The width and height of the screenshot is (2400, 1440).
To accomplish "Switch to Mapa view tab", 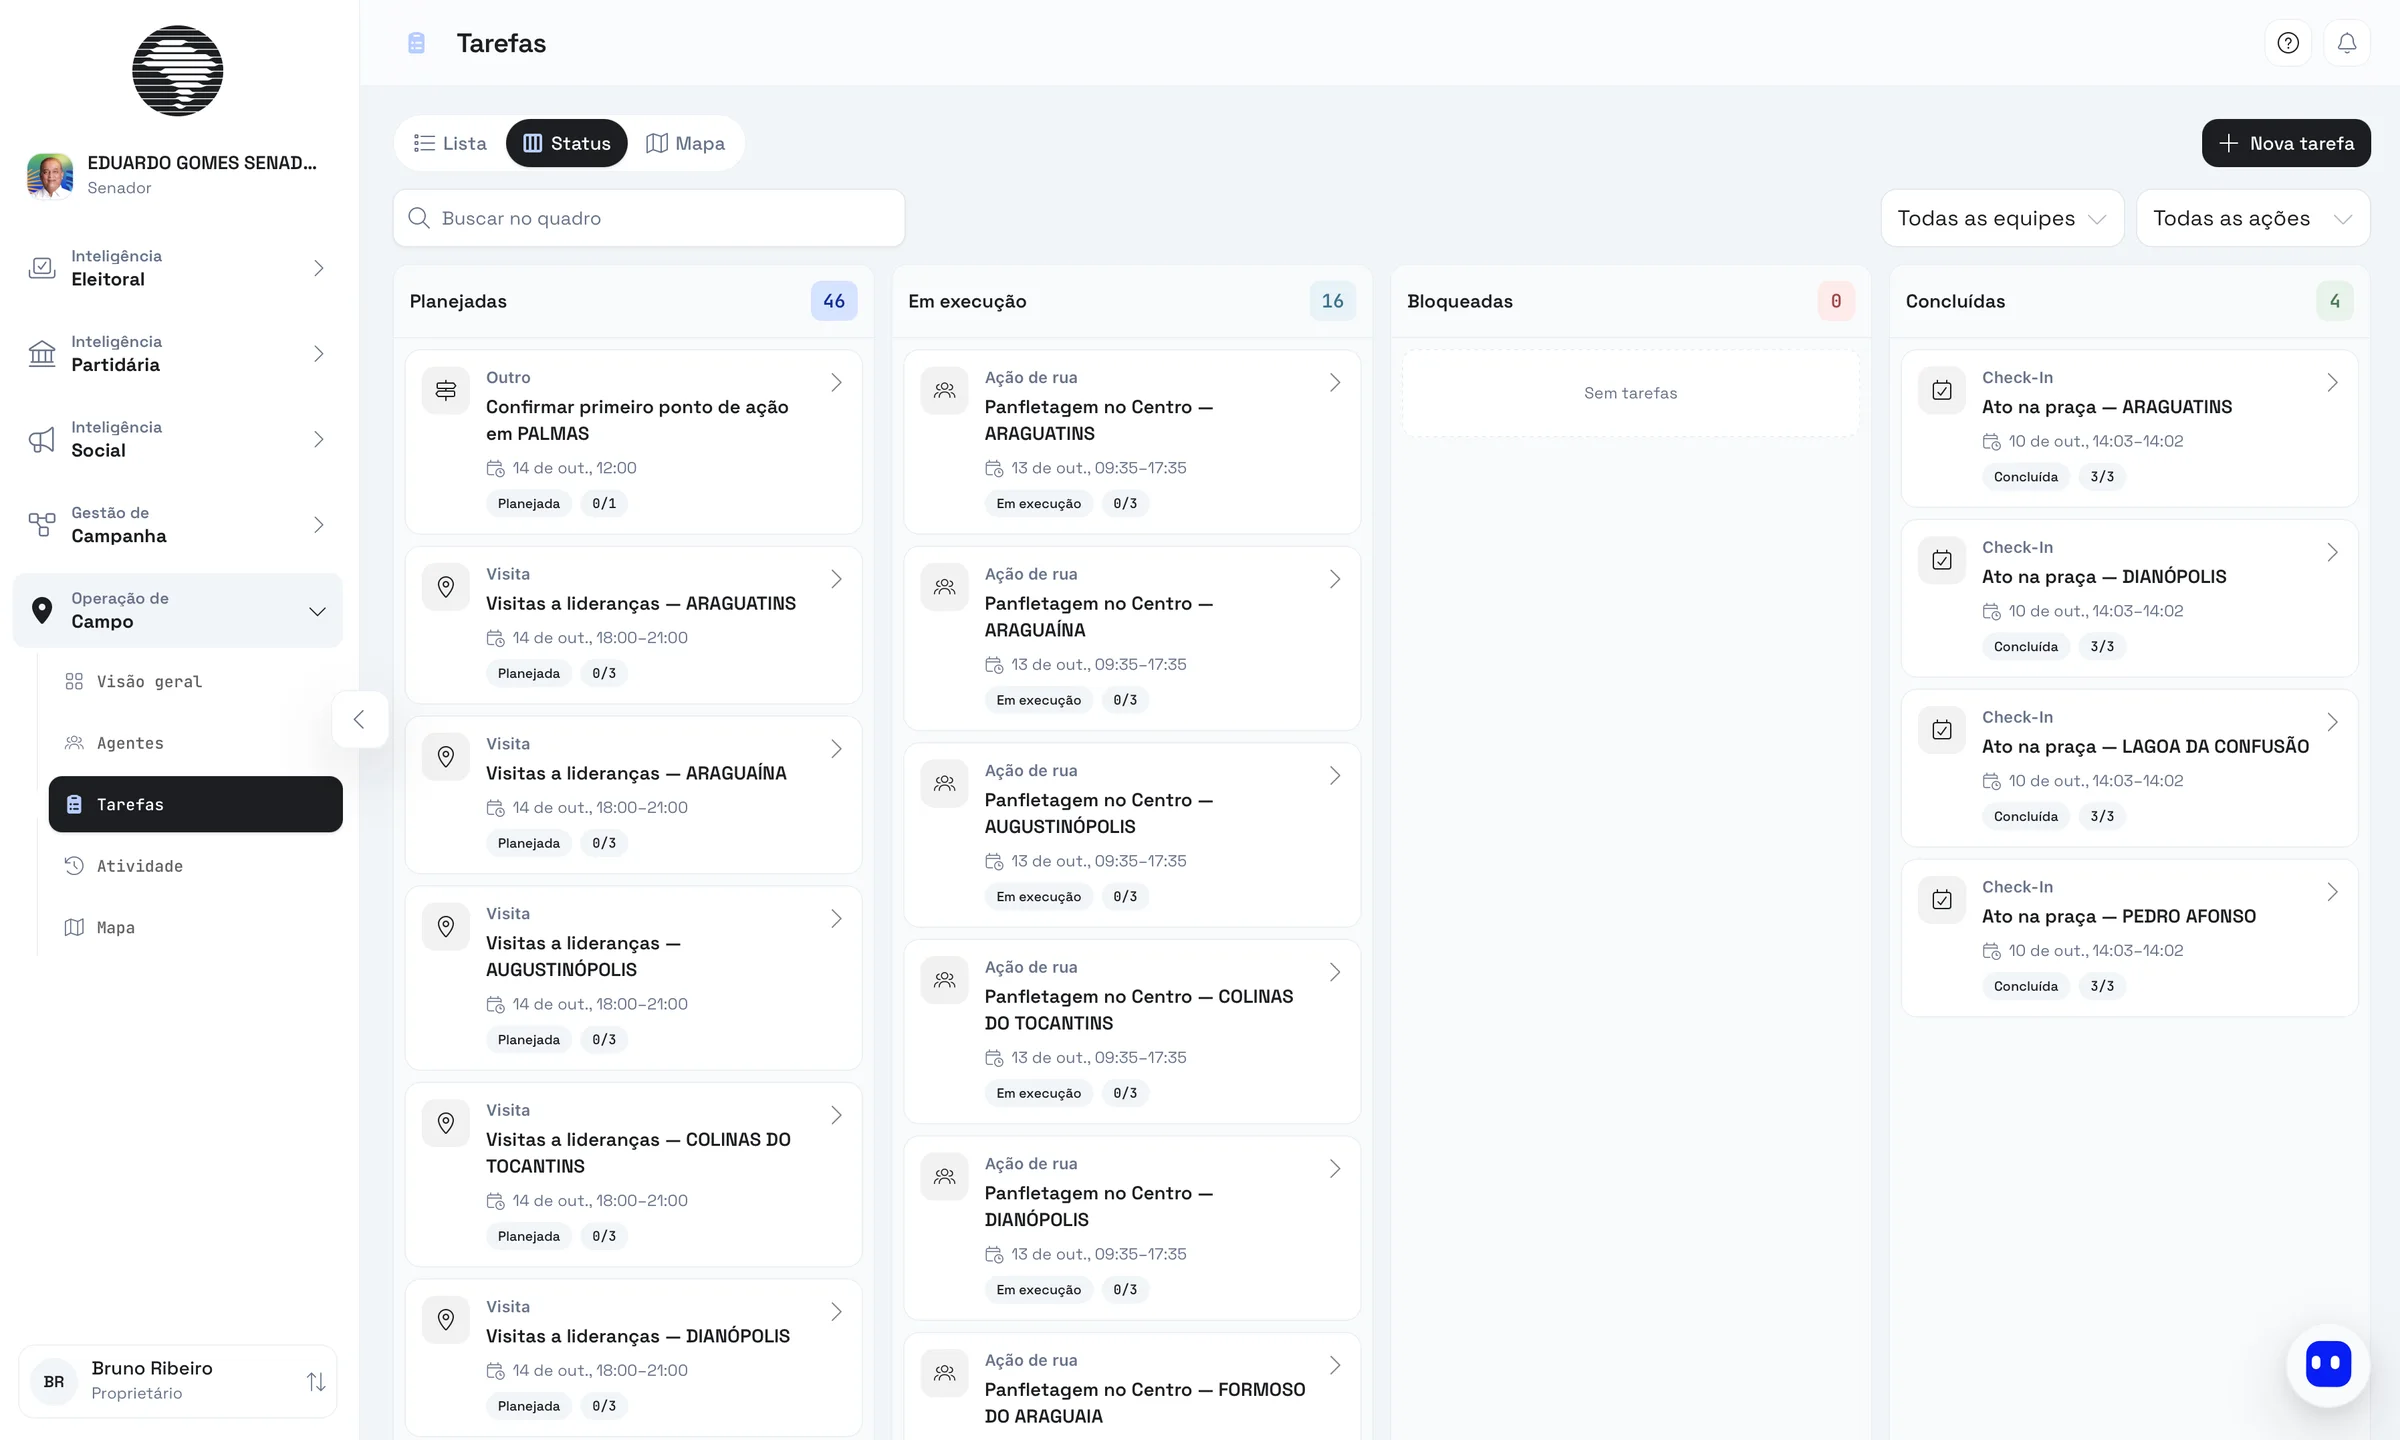I will coord(685,143).
